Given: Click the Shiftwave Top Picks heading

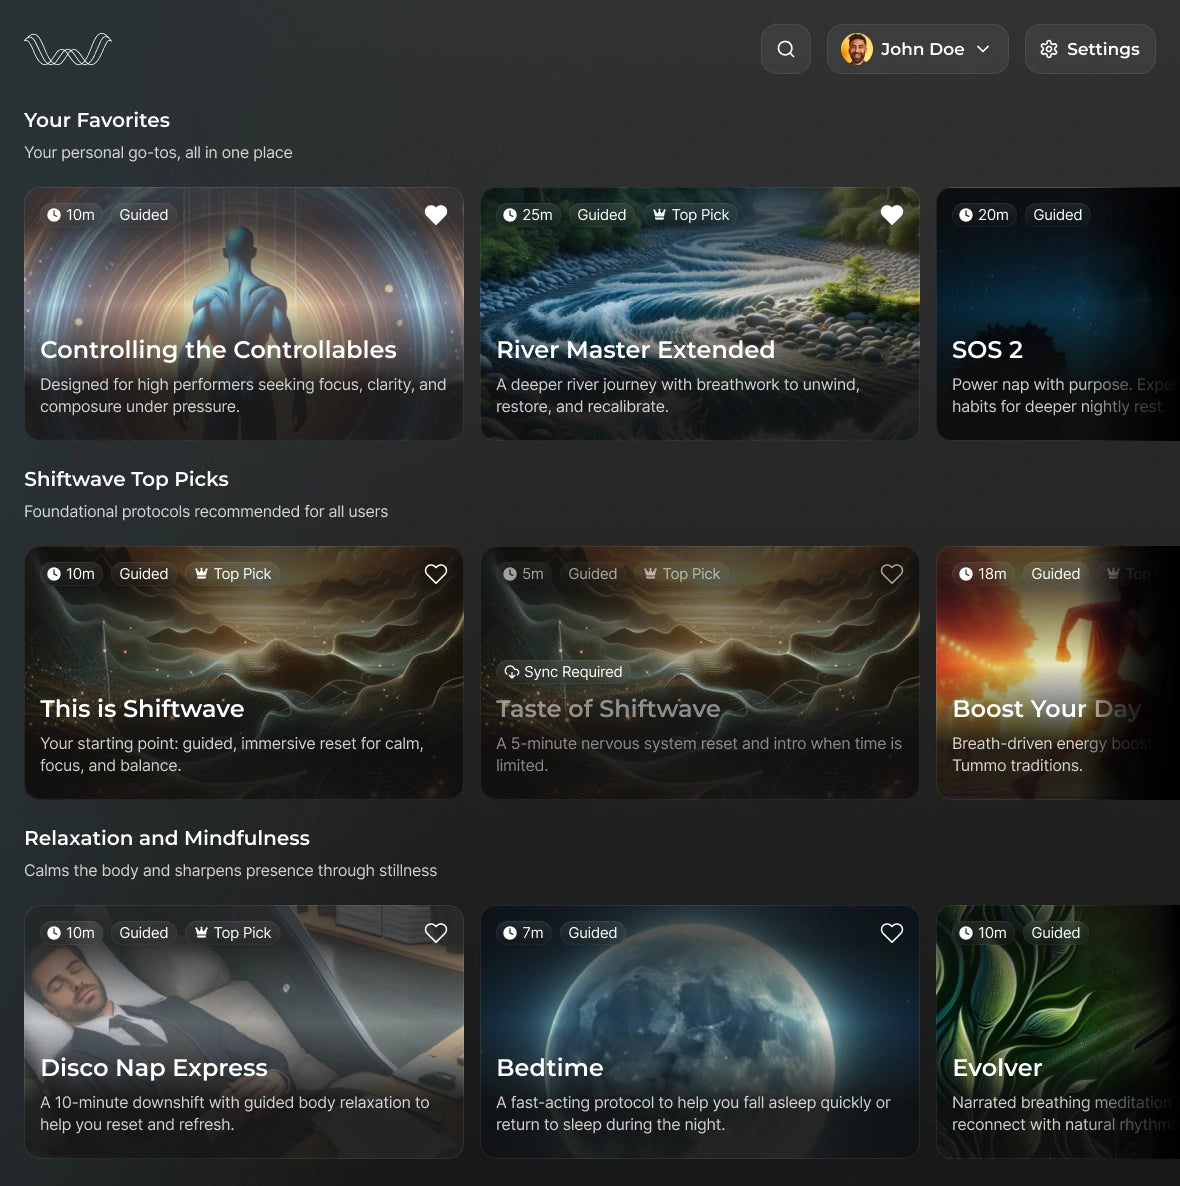Looking at the screenshot, I should (x=126, y=479).
